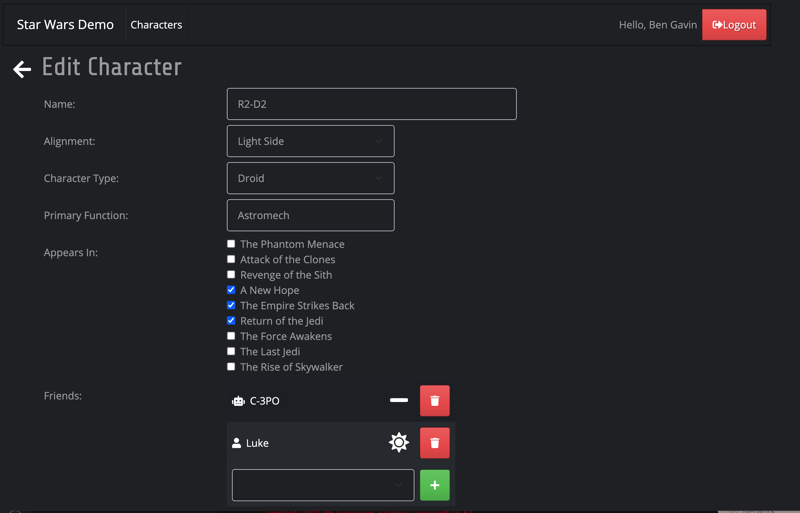This screenshot has height=513, width=800.
Task: Click the Alignment: label
Action: (x=69, y=141)
